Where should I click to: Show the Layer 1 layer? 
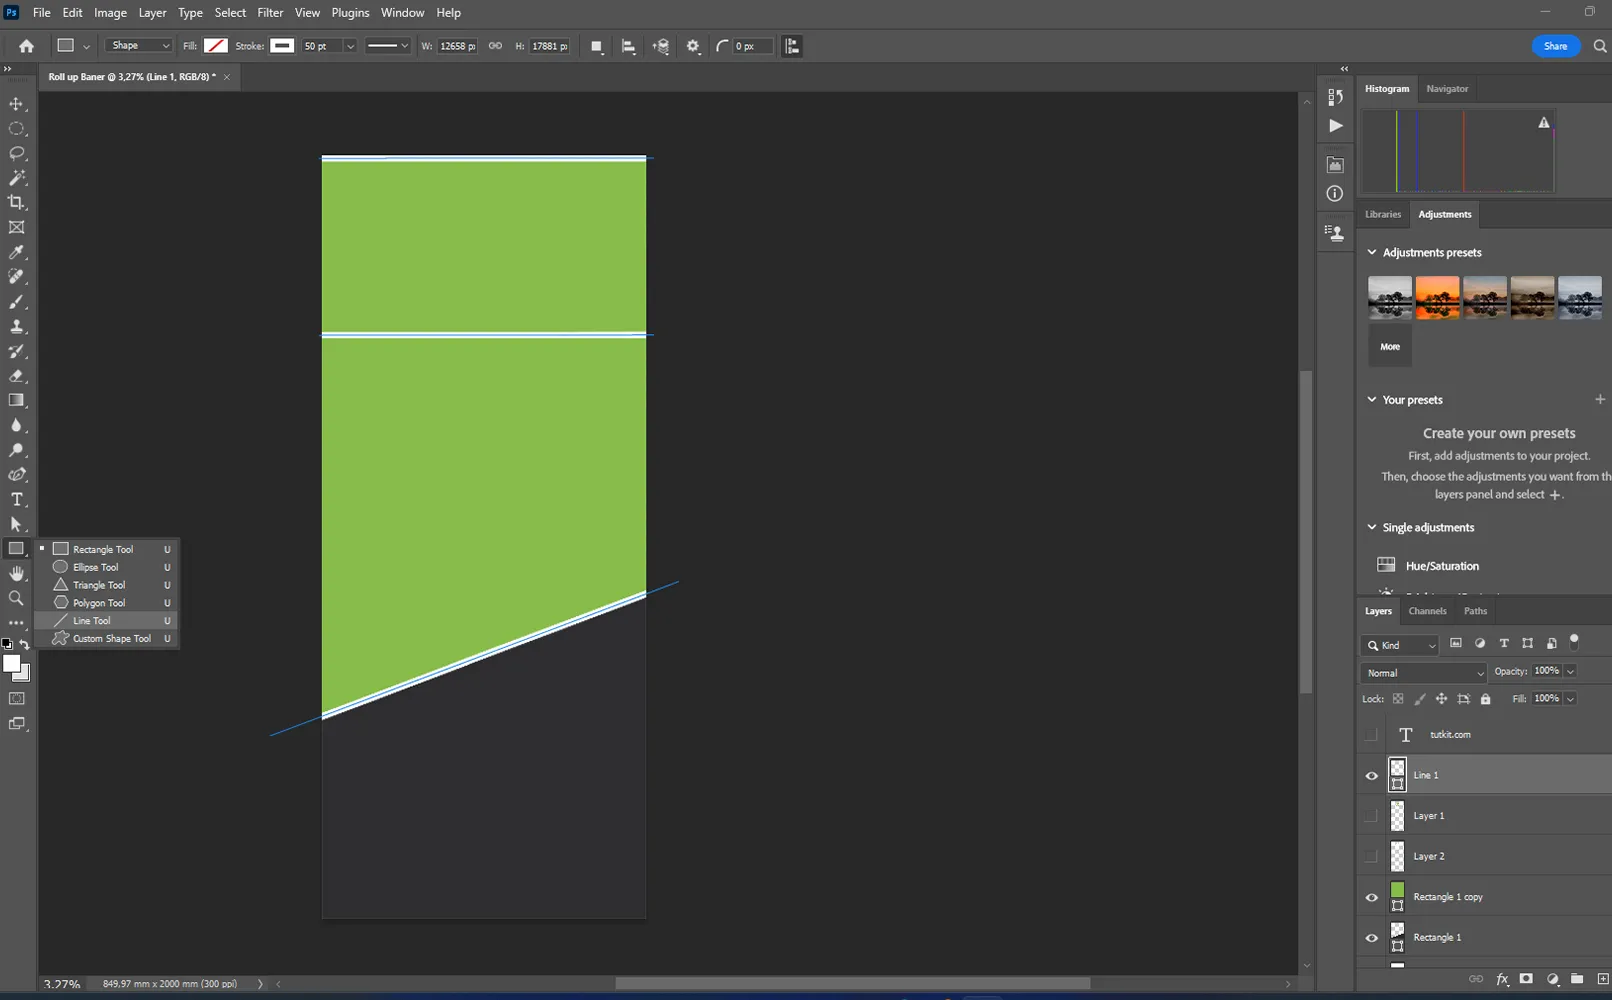(1372, 816)
